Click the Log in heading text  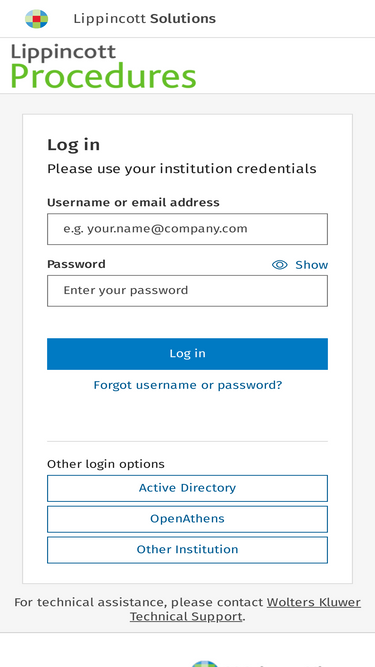click(x=74, y=145)
